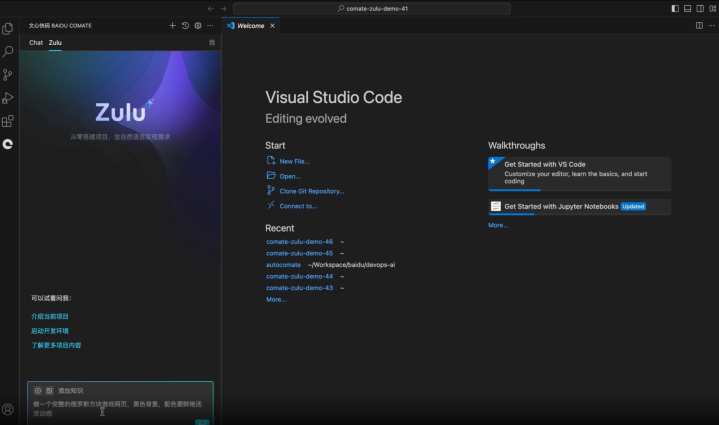This screenshot has height=425, width=719.
Task: Open the Extensions view
Action: pyautogui.click(x=8, y=121)
